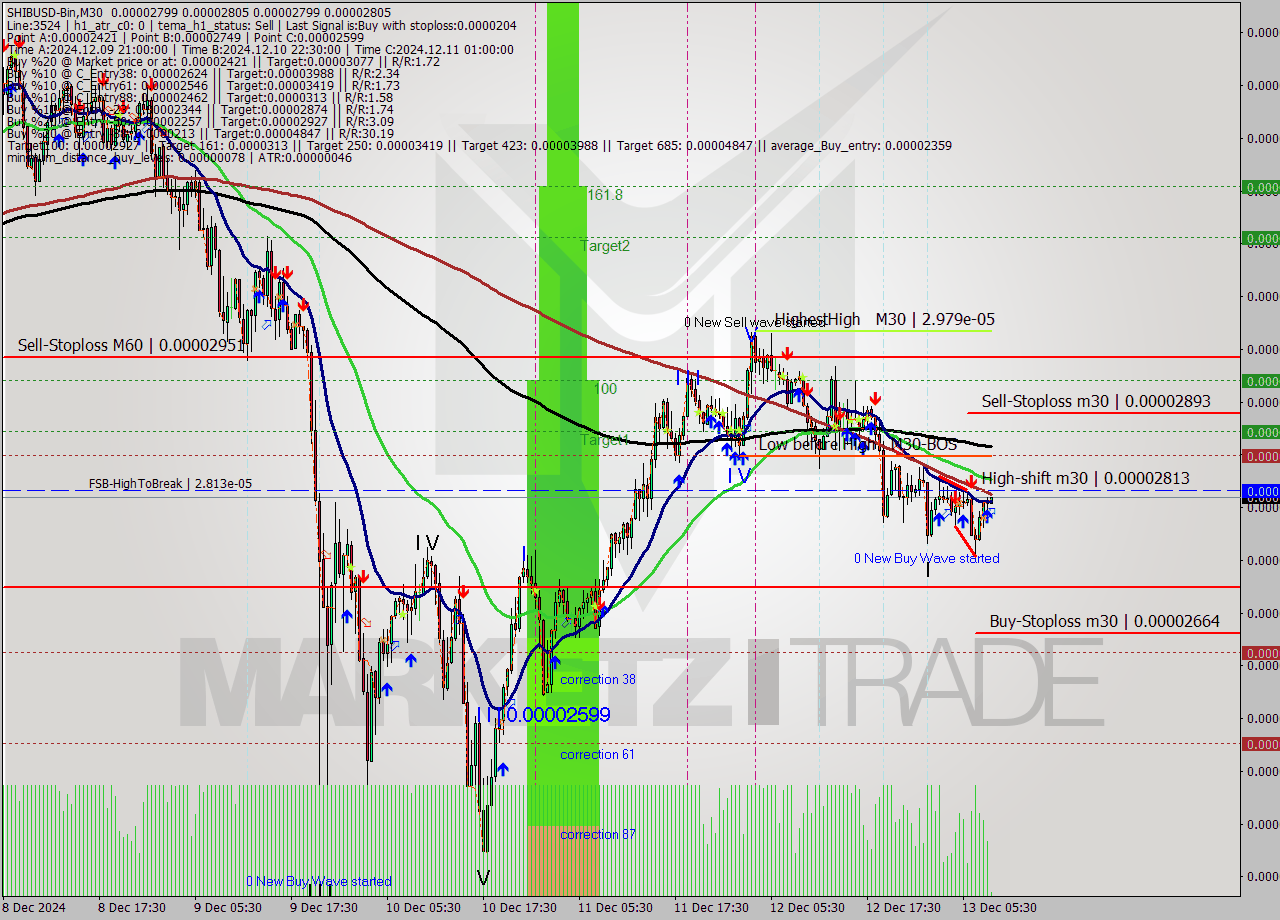Select the '8 Dec 17:30' time axis label

[132, 908]
